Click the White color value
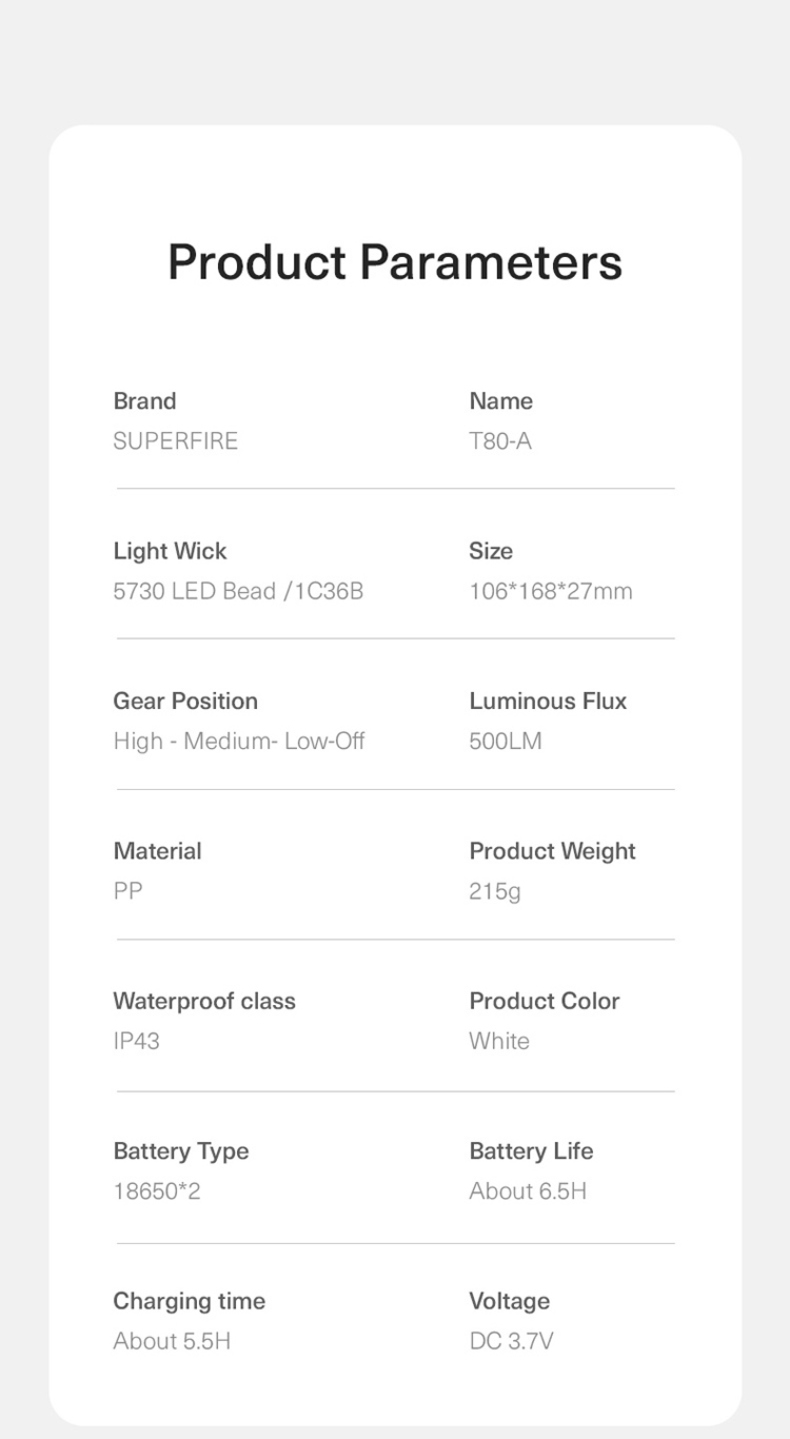 coord(499,1041)
